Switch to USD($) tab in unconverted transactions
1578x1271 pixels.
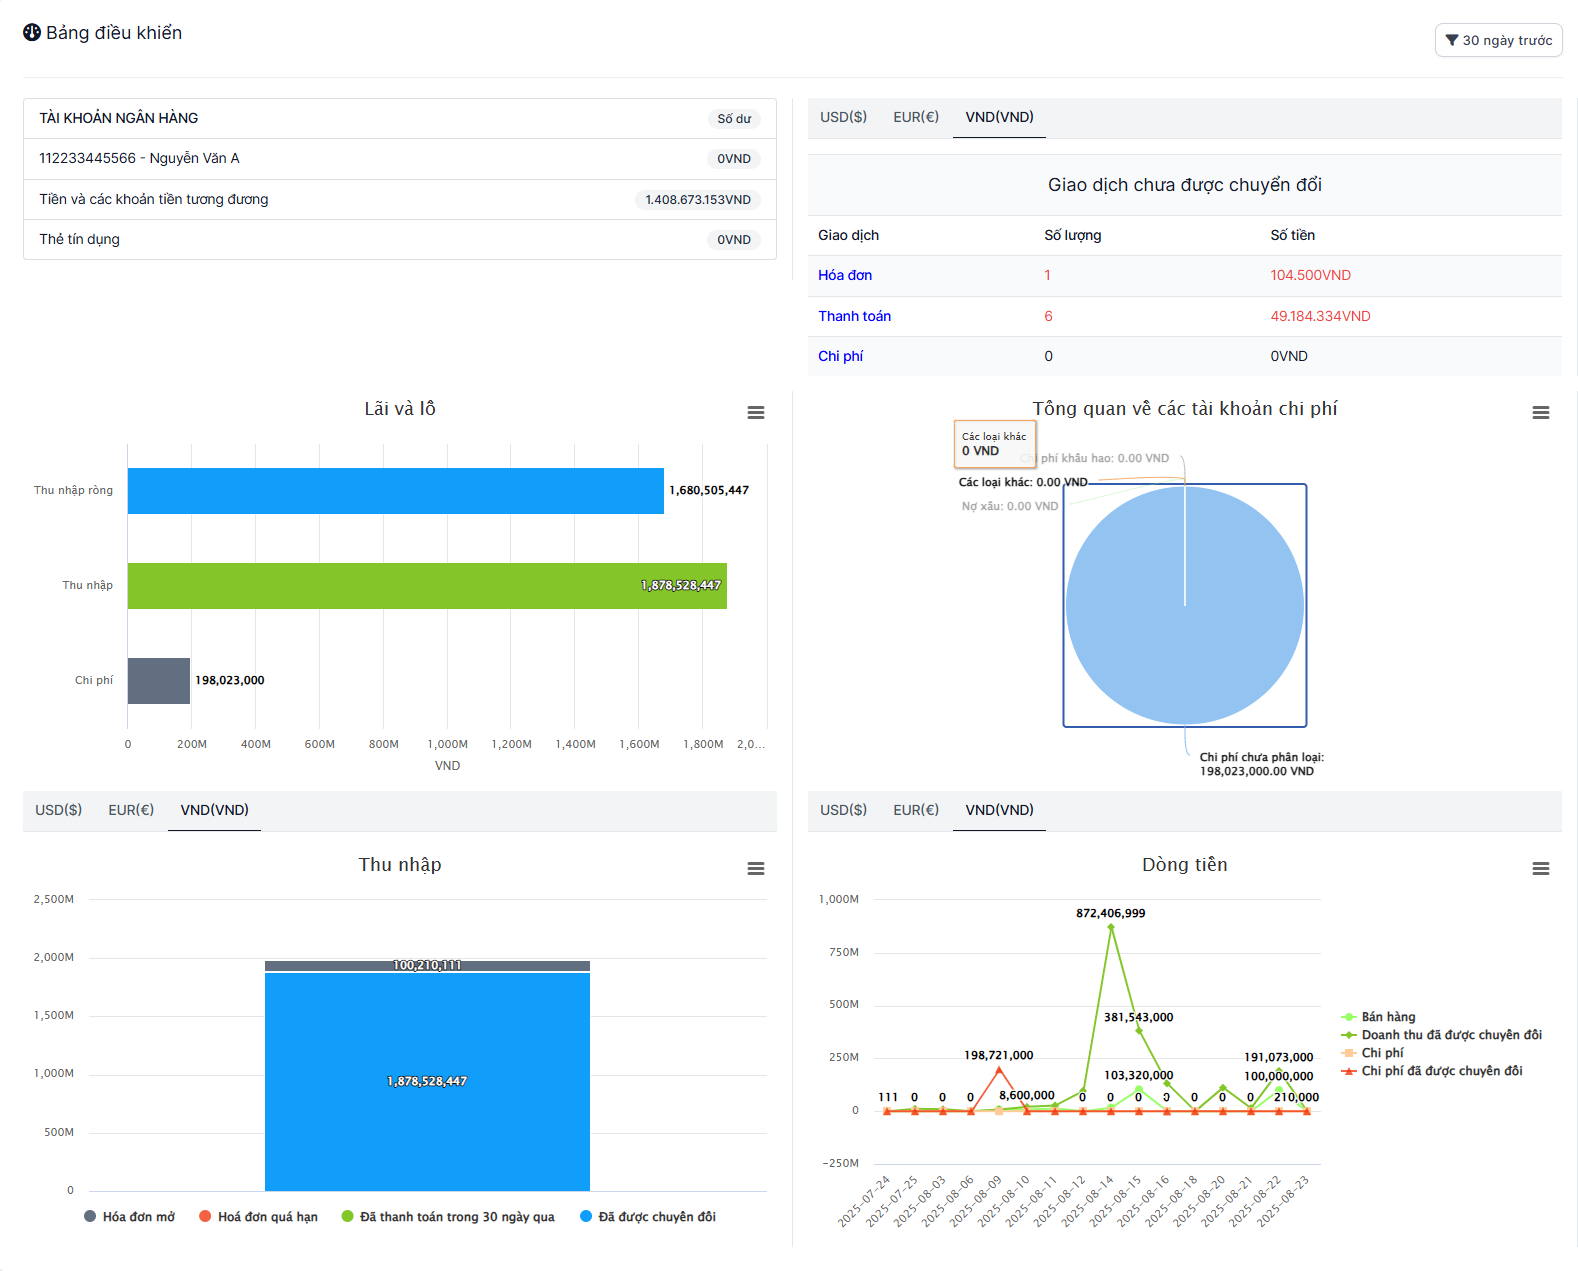[843, 117]
